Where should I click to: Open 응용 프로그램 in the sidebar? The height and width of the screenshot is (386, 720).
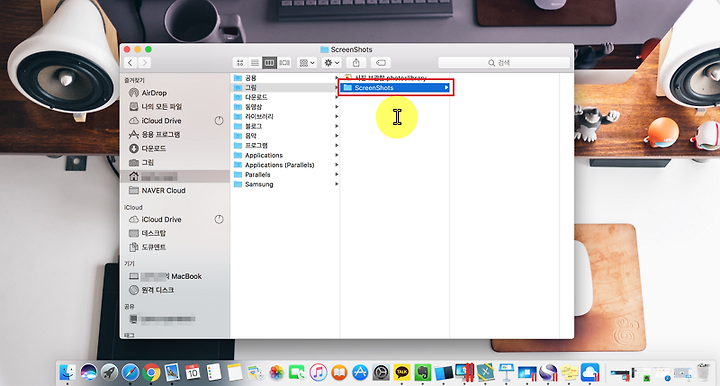161,134
